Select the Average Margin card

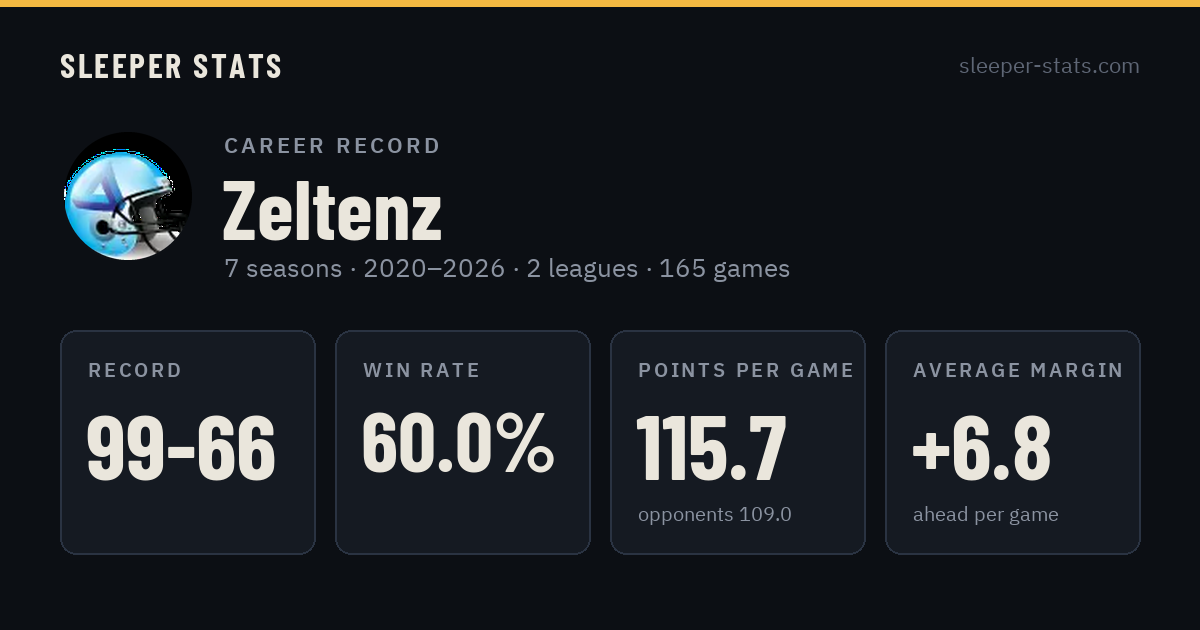[x=1013, y=442]
